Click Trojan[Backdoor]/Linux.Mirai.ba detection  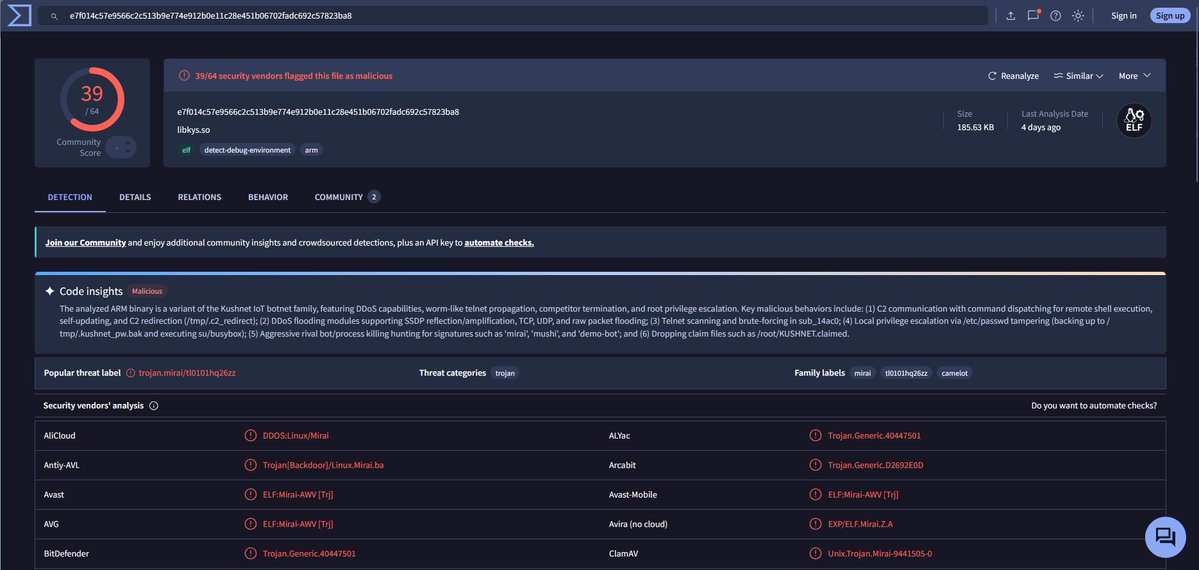(323, 465)
